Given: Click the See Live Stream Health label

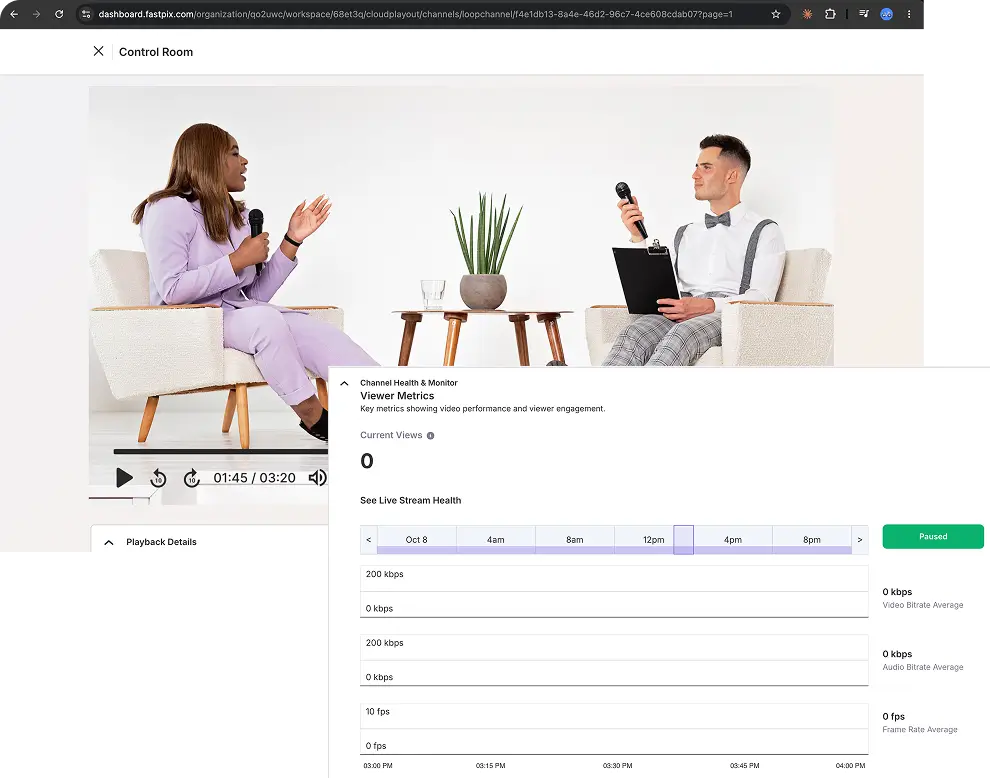Looking at the screenshot, I should (410, 500).
